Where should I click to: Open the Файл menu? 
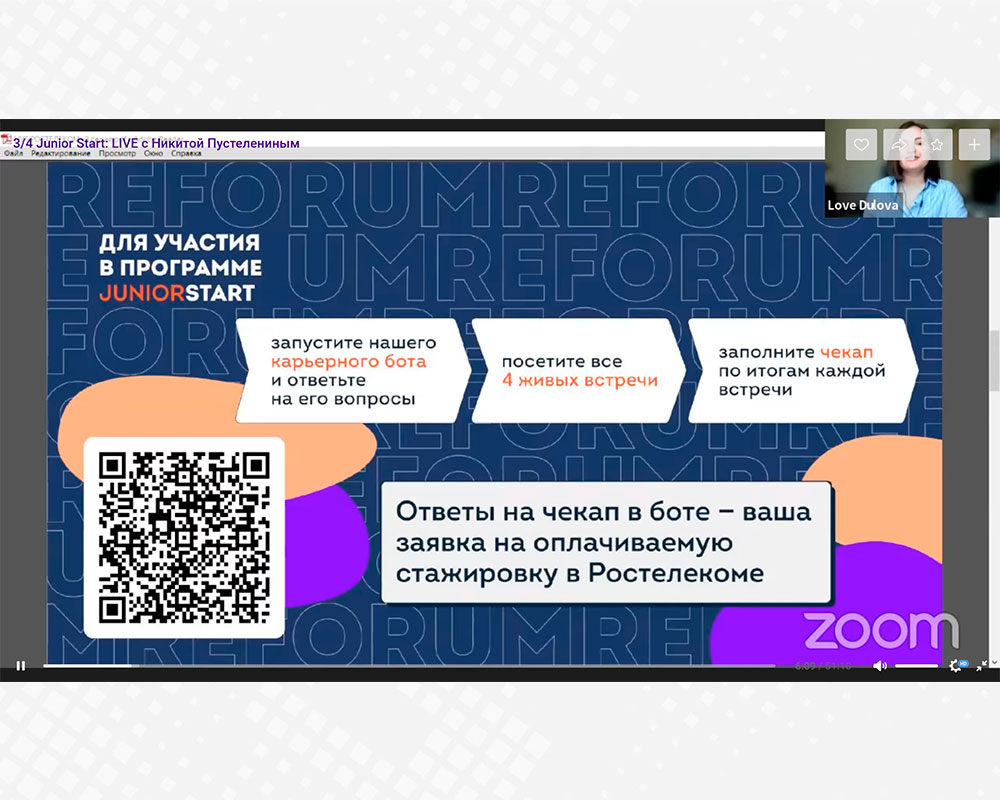click(13, 154)
